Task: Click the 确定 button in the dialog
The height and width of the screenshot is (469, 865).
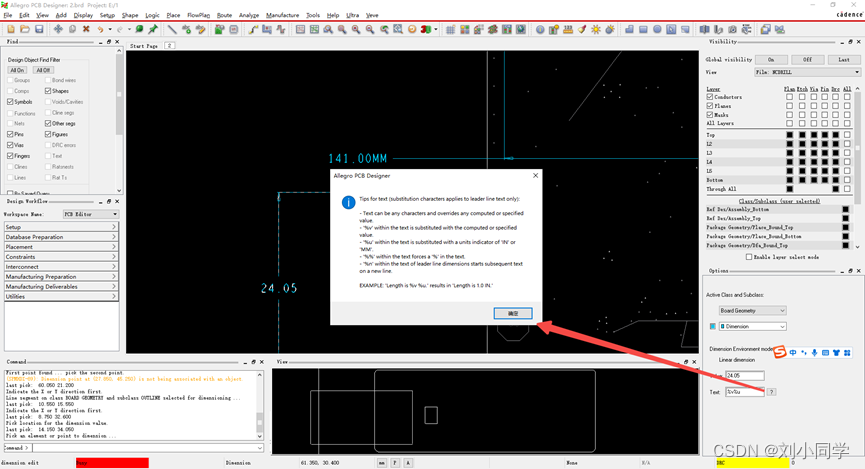Action: tap(513, 313)
